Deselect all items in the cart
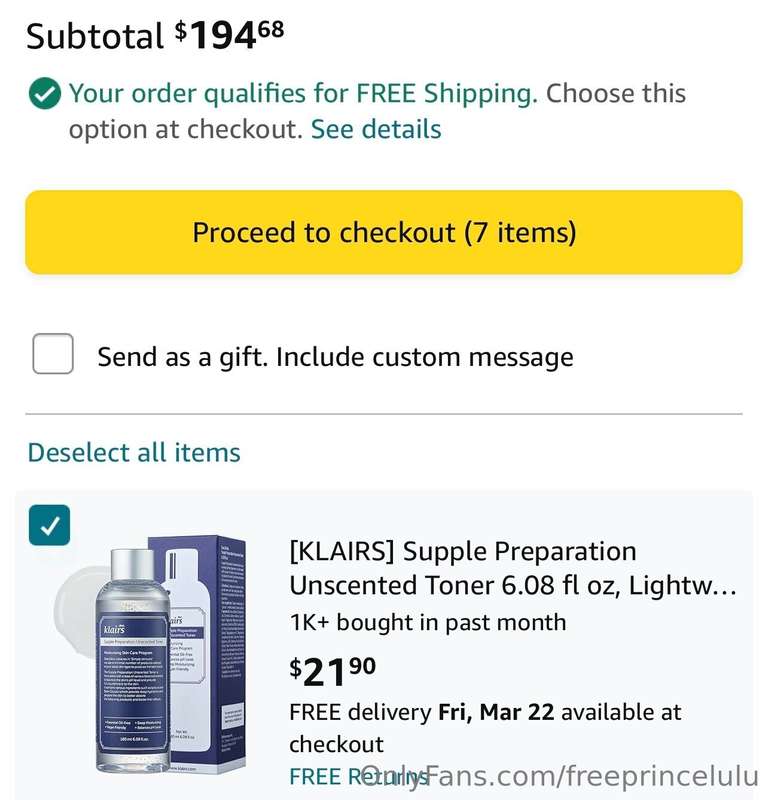Screen dimensions: 768x800 point(134,453)
